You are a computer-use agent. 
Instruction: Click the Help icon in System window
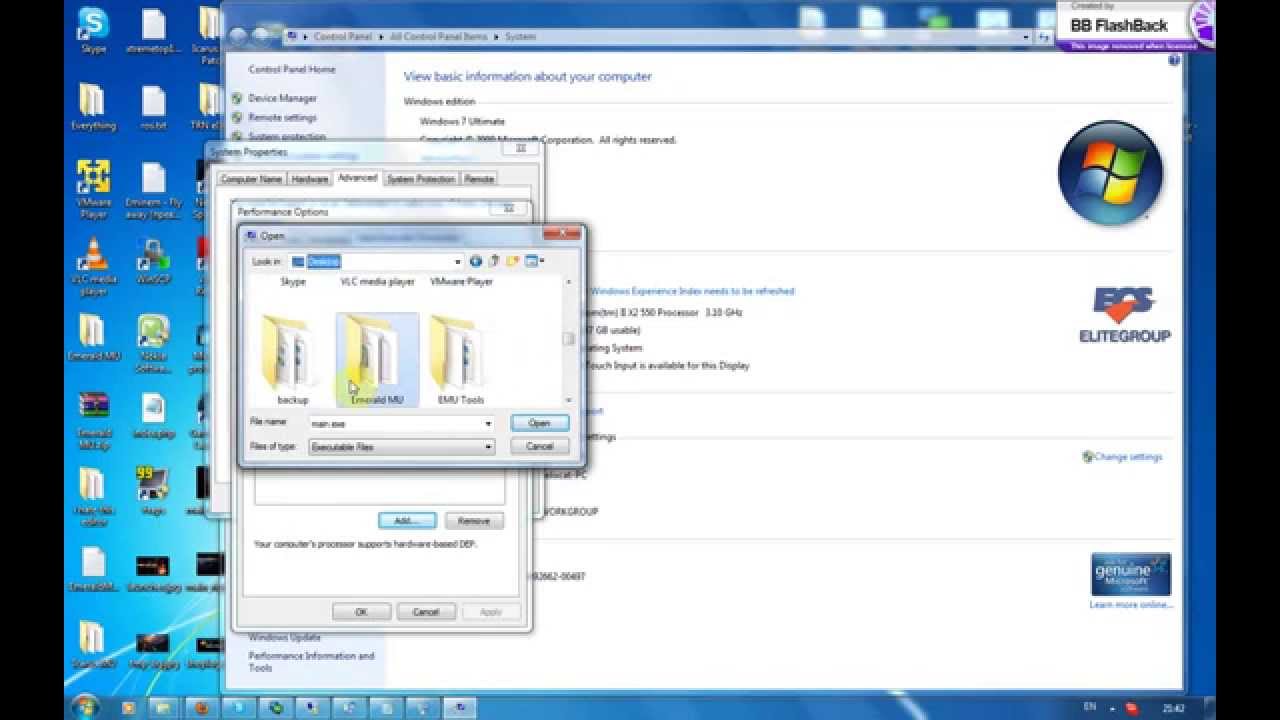pyautogui.click(x=1174, y=60)
